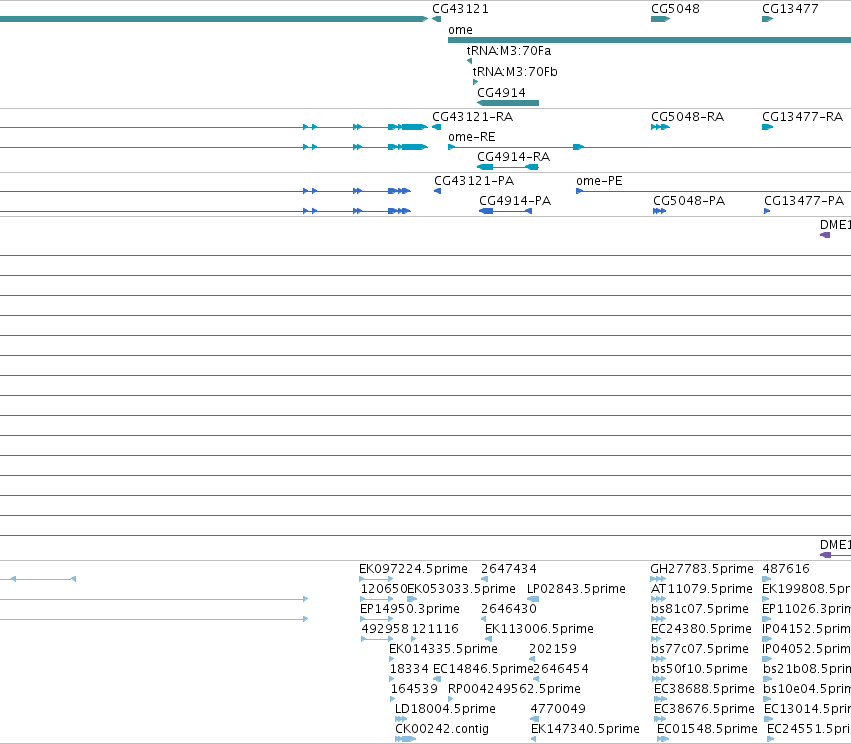Click the CG5048-PA protein label
The height and width of the screenshot is (744, 851).
click(x=689, y=201)
